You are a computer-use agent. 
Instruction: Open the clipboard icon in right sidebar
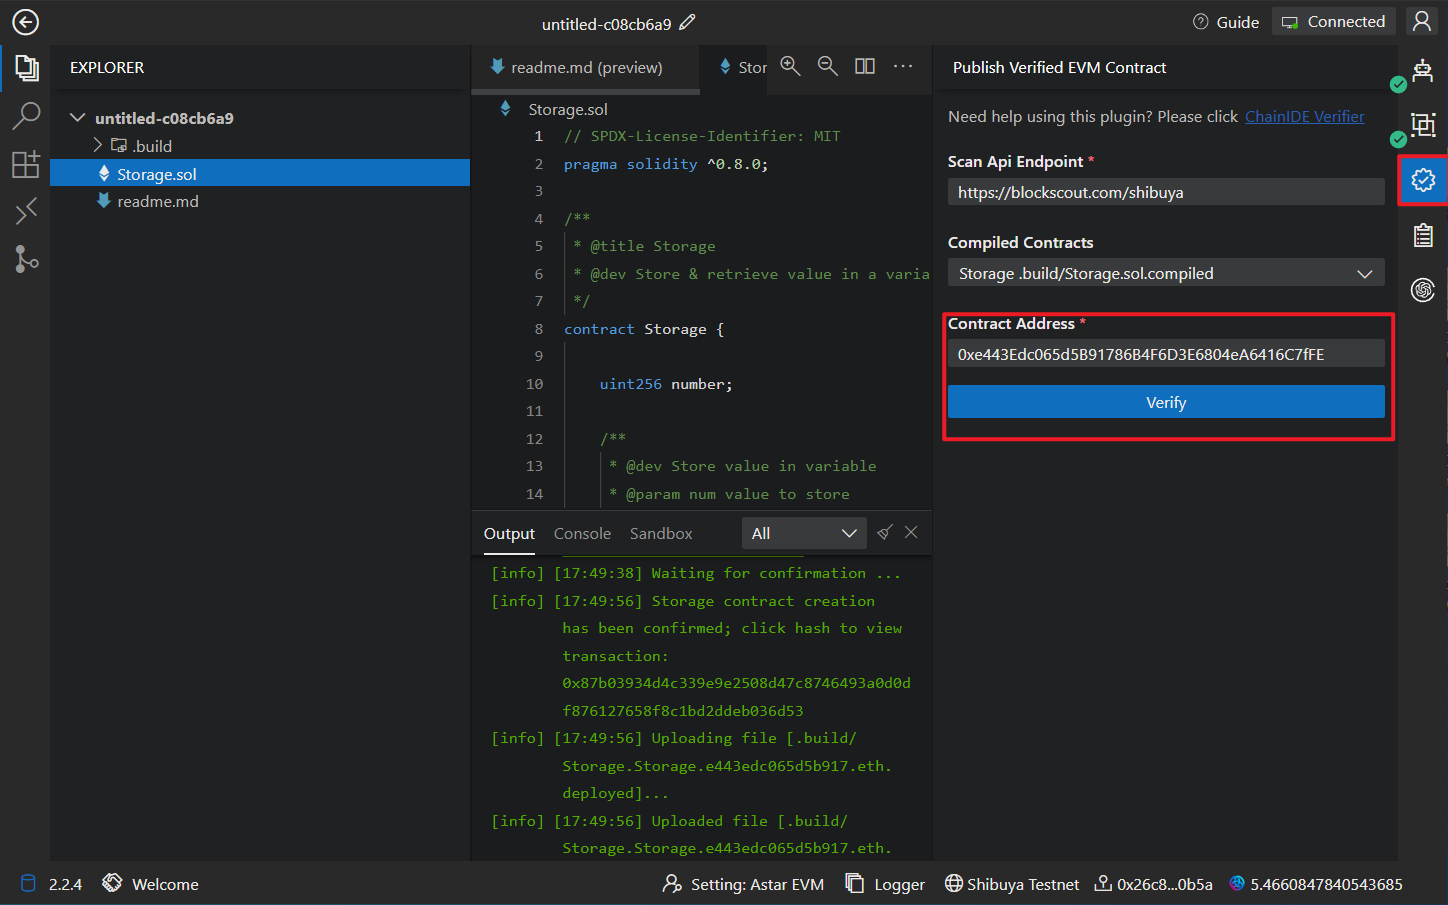(1422, 236)
